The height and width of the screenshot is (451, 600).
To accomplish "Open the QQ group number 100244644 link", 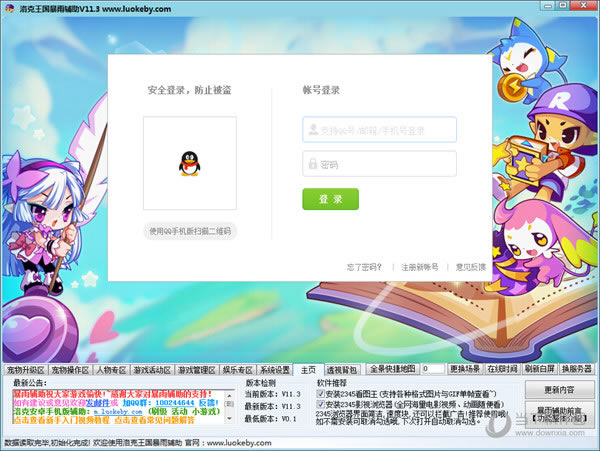I will [175, 403].
